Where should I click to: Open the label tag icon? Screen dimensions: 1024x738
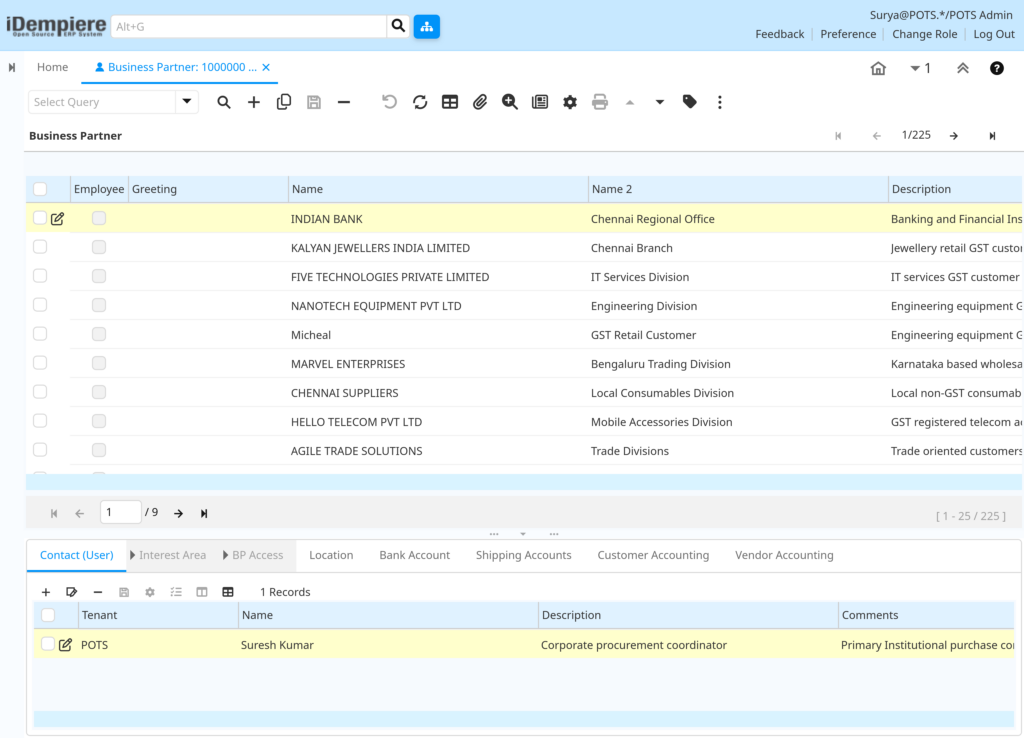click(x=690, y=102)
